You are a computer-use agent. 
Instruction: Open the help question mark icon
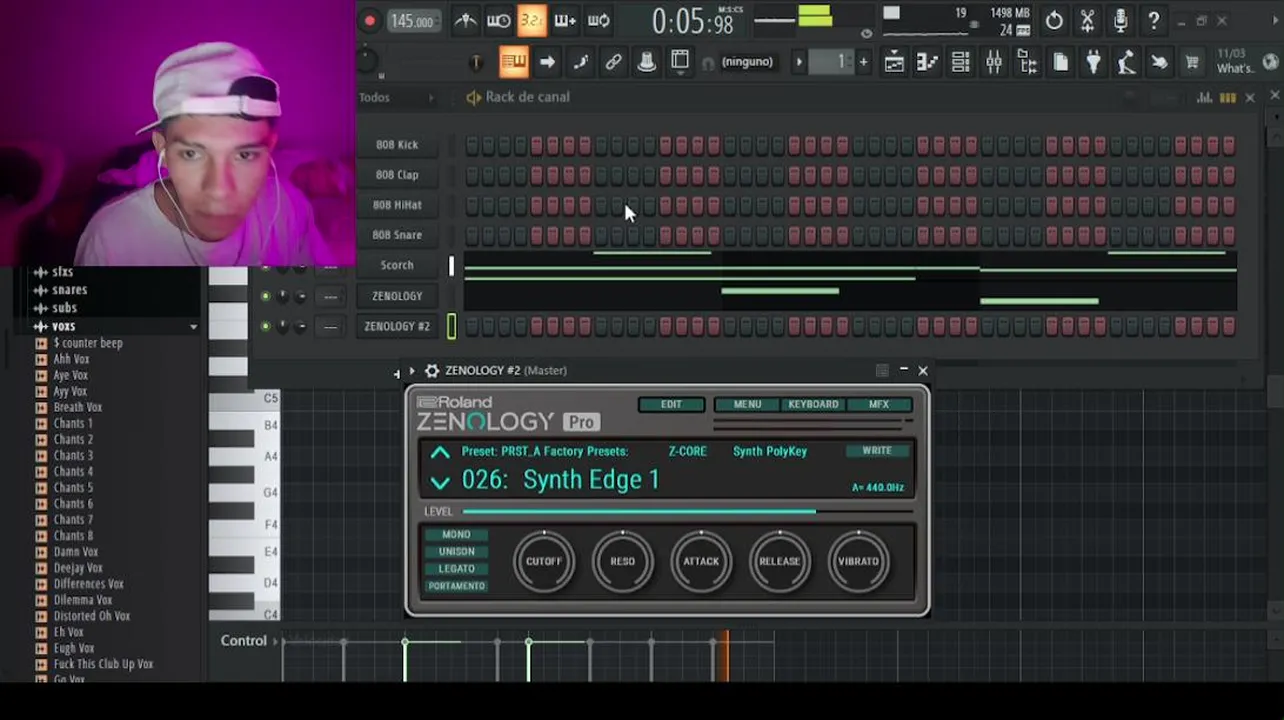1153,20
